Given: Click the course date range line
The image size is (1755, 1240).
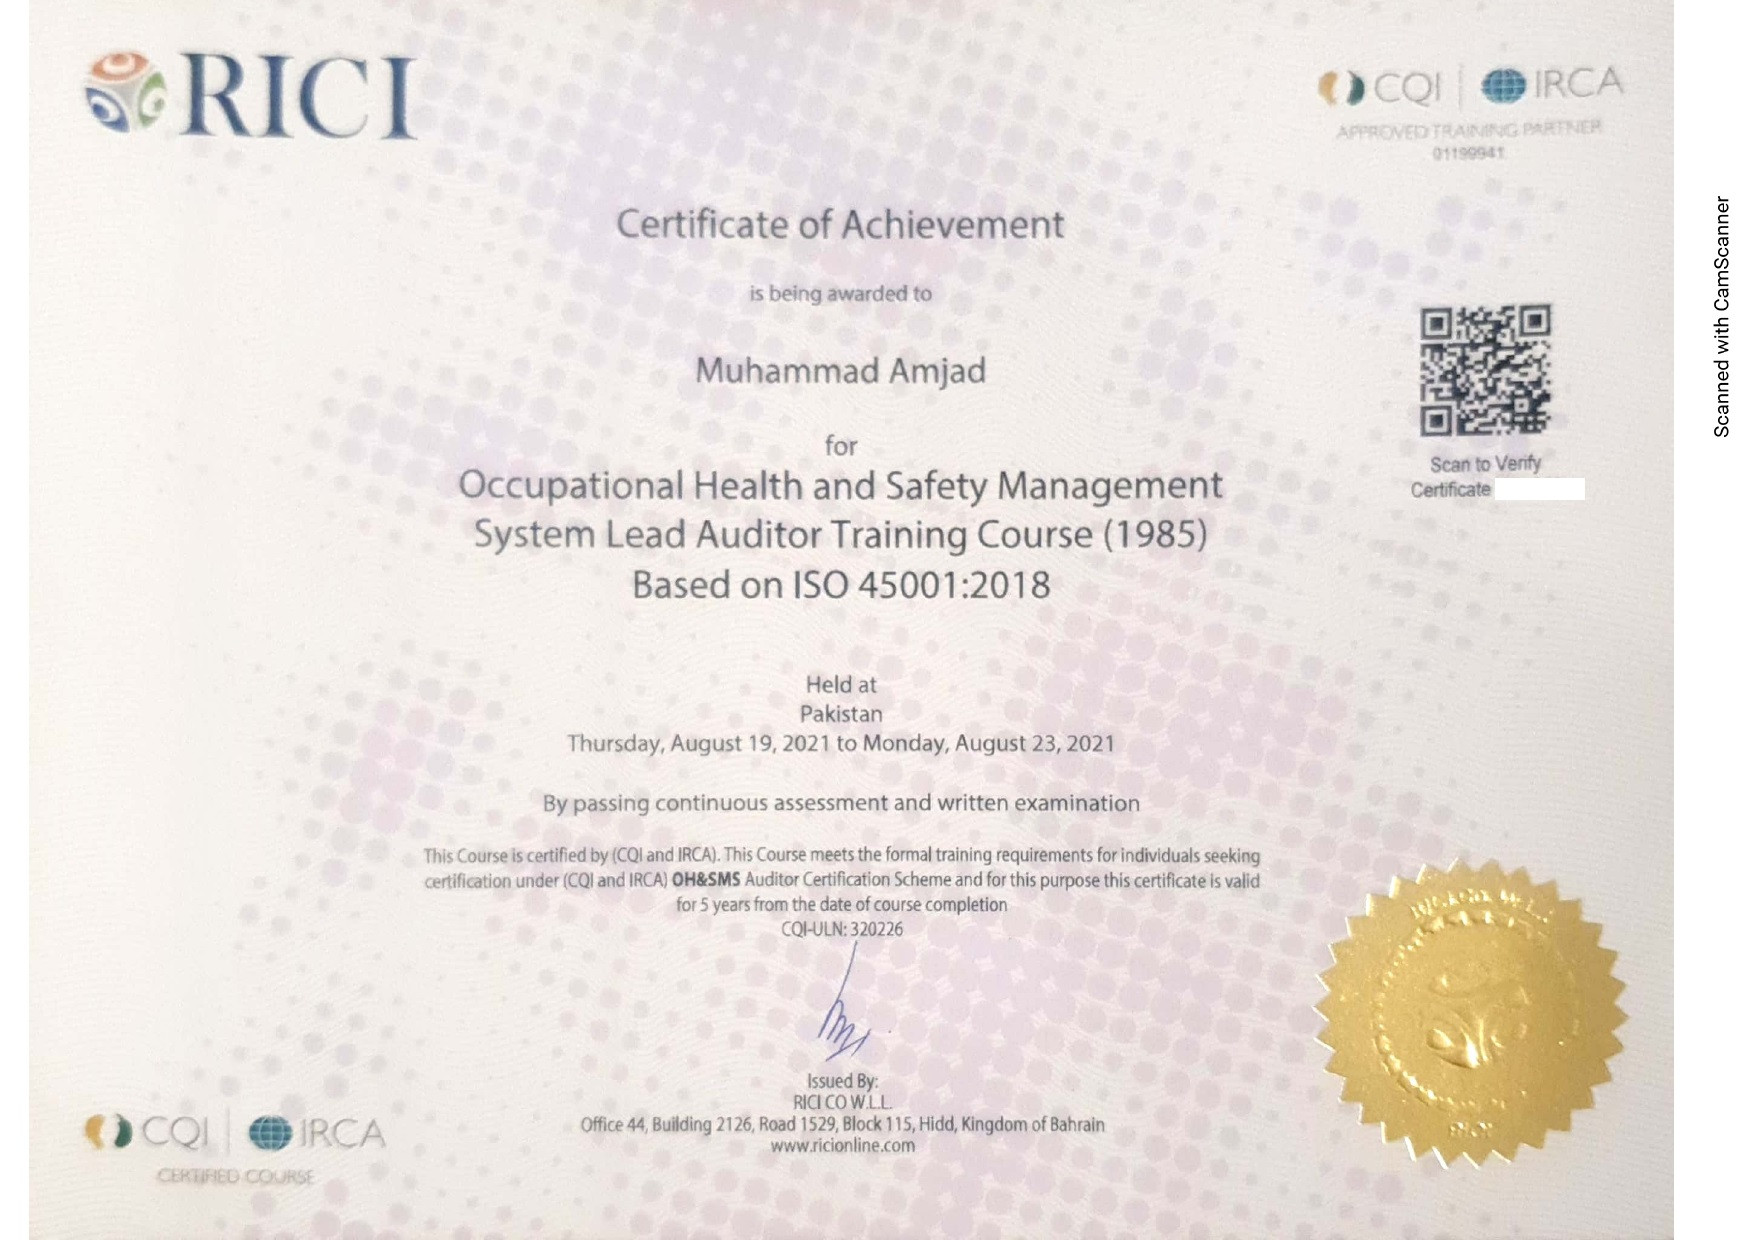Looking at the screenshot, I should [x=840, y=743].
